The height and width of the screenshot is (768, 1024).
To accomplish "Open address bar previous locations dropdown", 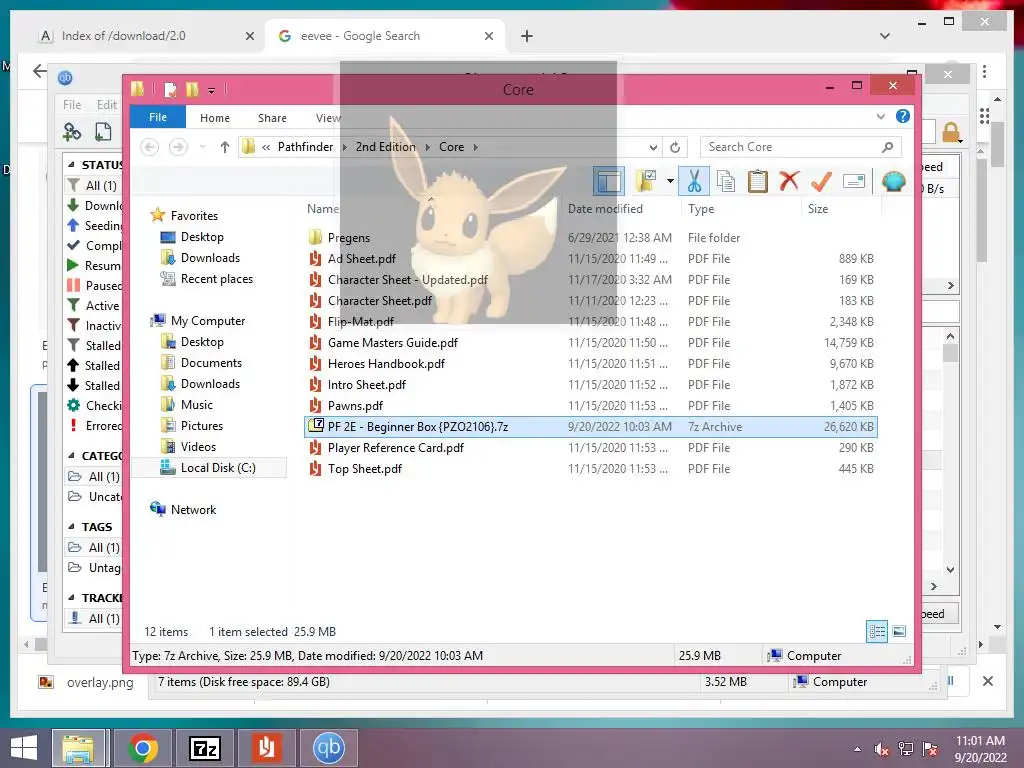I will coord(653,147).
